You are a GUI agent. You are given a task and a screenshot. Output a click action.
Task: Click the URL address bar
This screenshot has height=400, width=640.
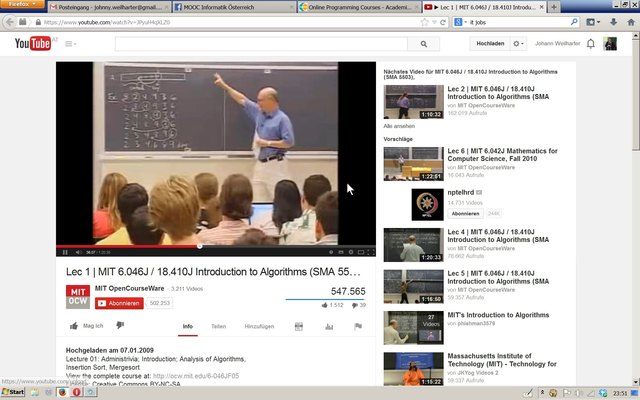click(x=229, y=22)
